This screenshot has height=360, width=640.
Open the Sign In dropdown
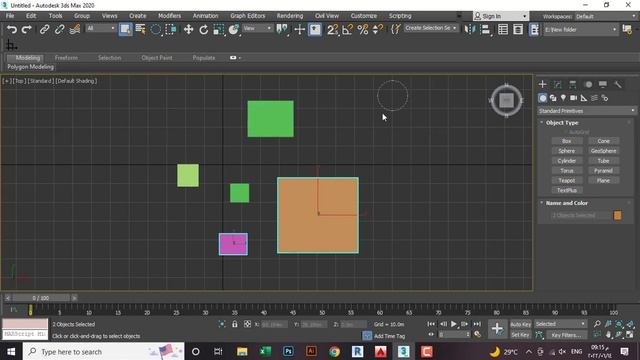[x=500, y=16]
